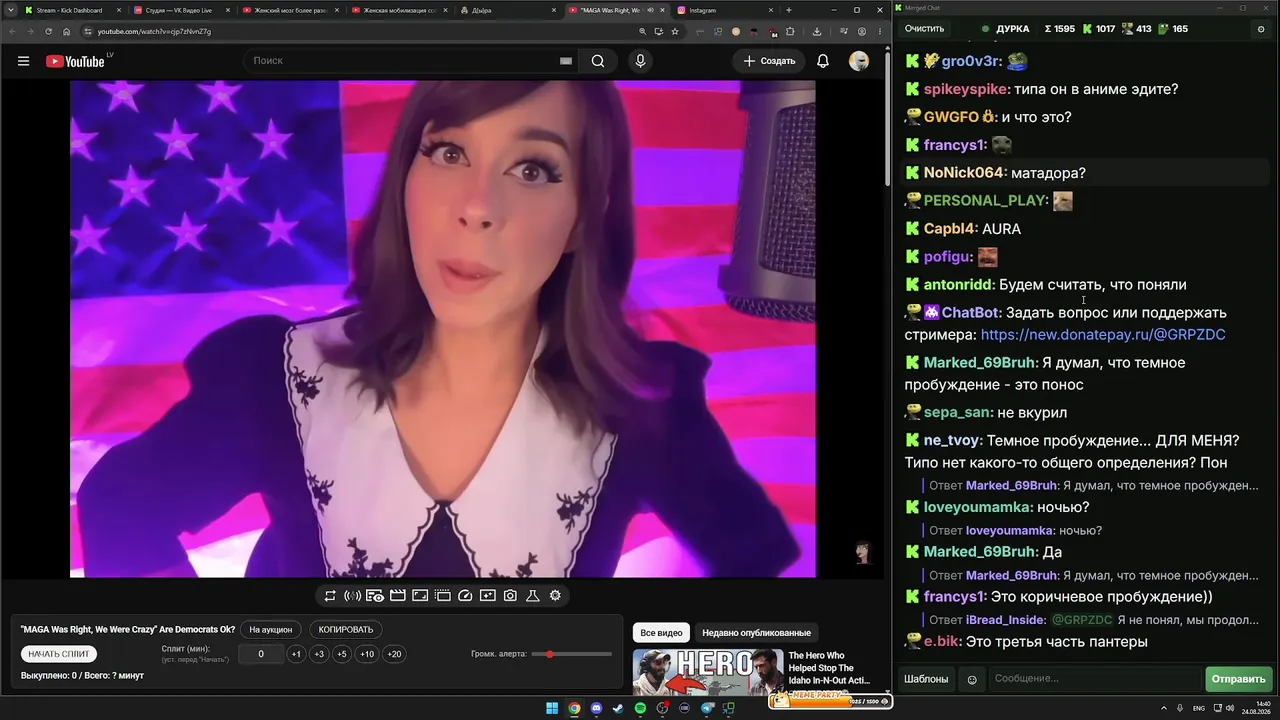
Task: Click the НАЧАТЬ СПЛИТ button
Action: 59,654
